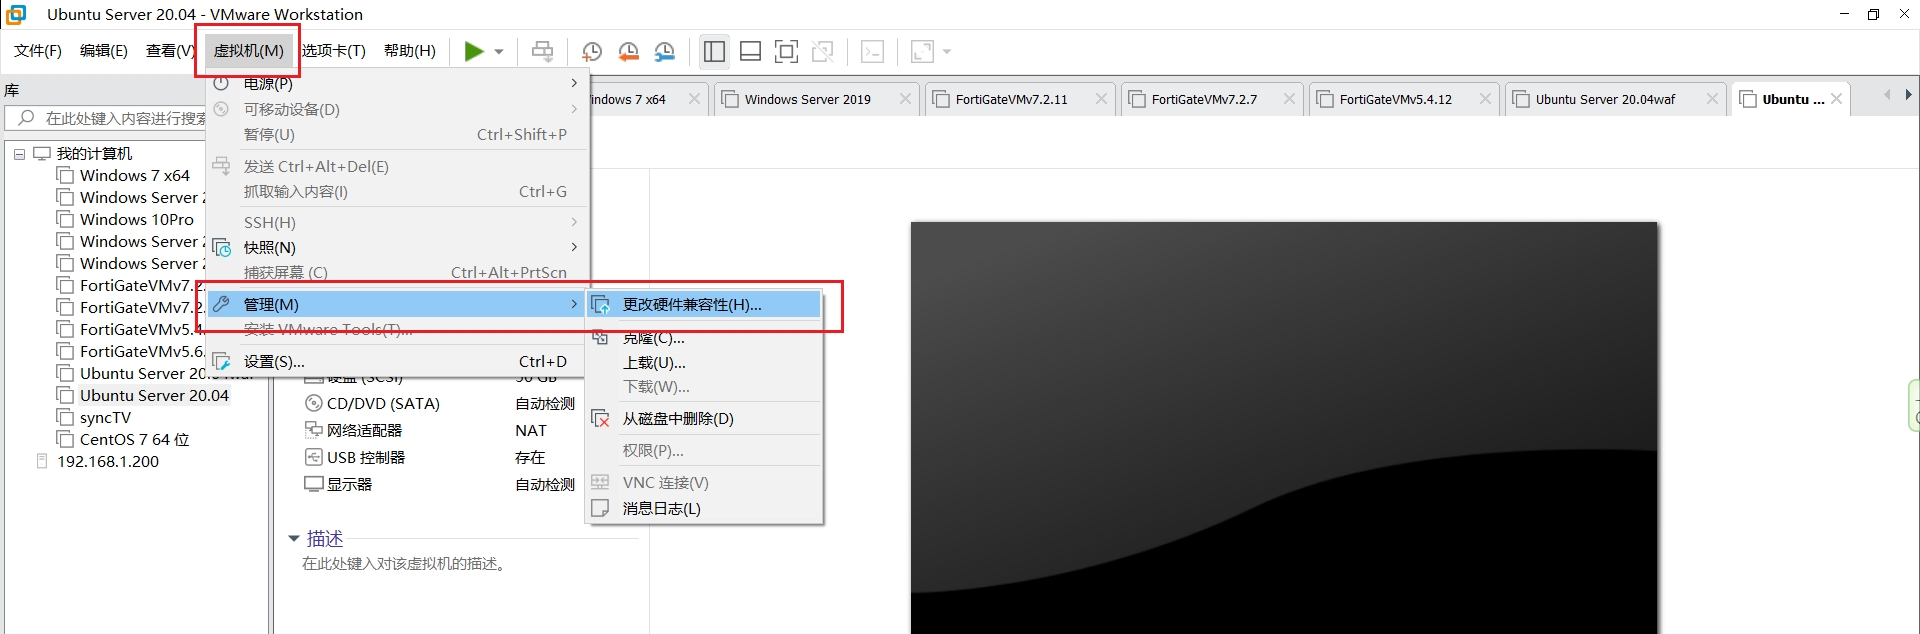
Task: Toggle the thumbnail bar view icon
Action: point(750,52)
